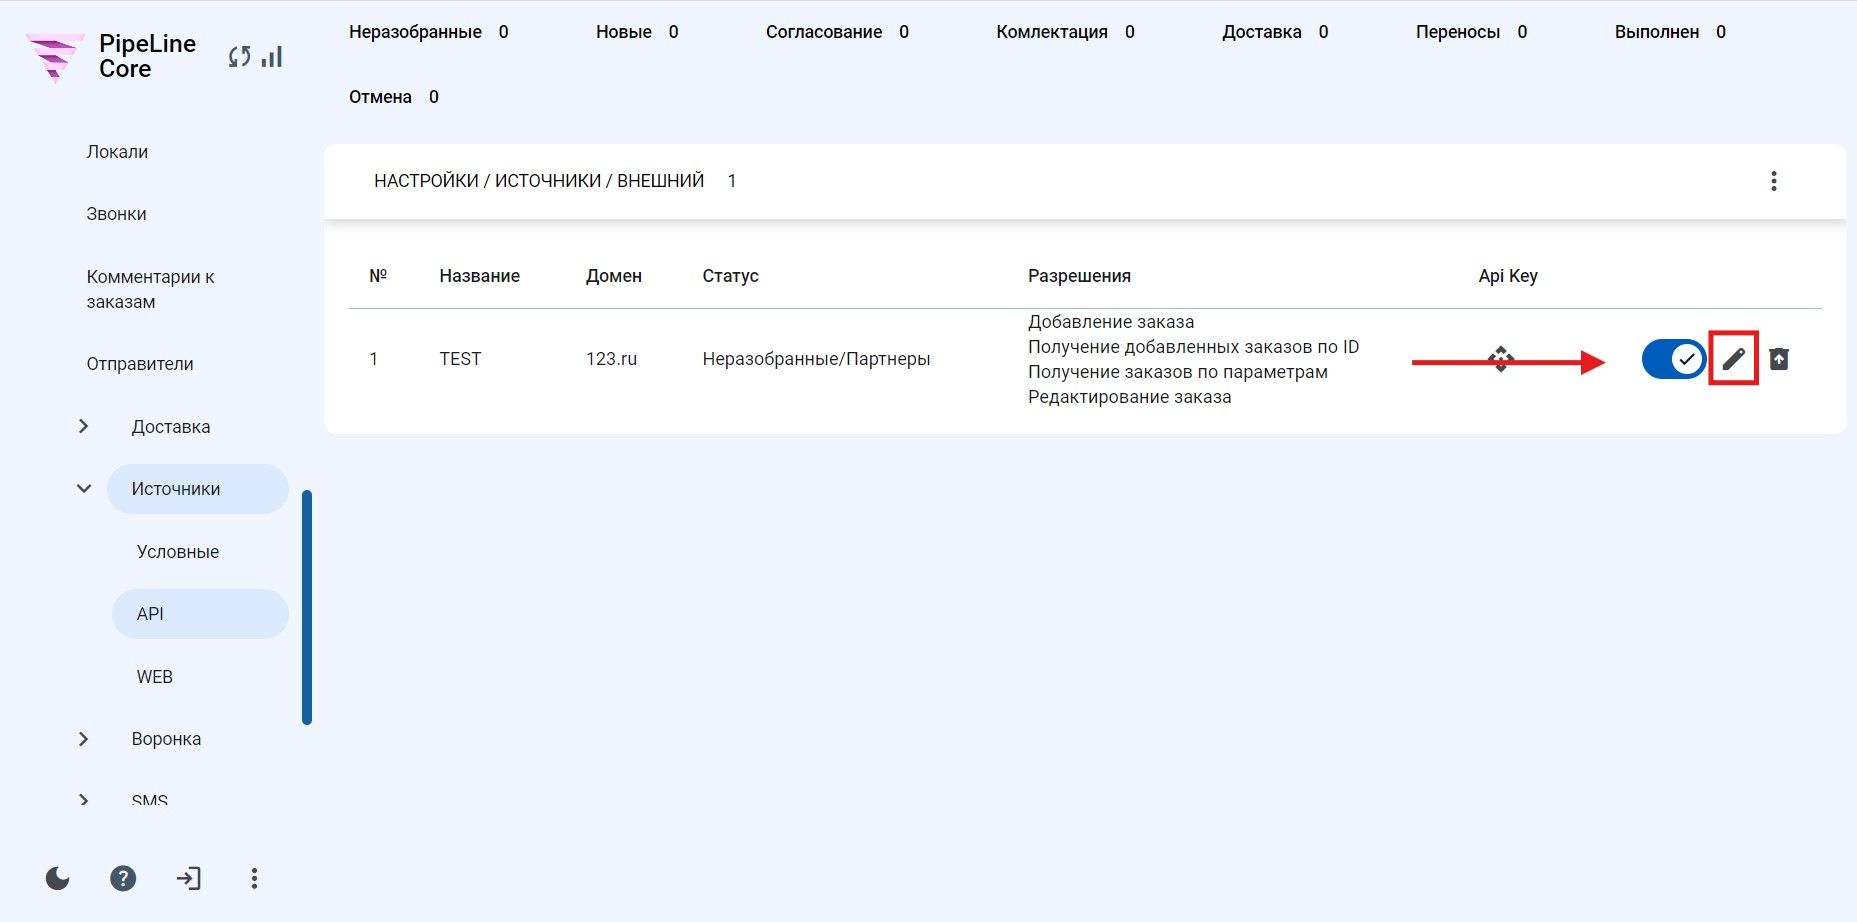Screen dimensions: 1857x922
Task: Click the 123.ru domain cell
Action: (611, 359)
